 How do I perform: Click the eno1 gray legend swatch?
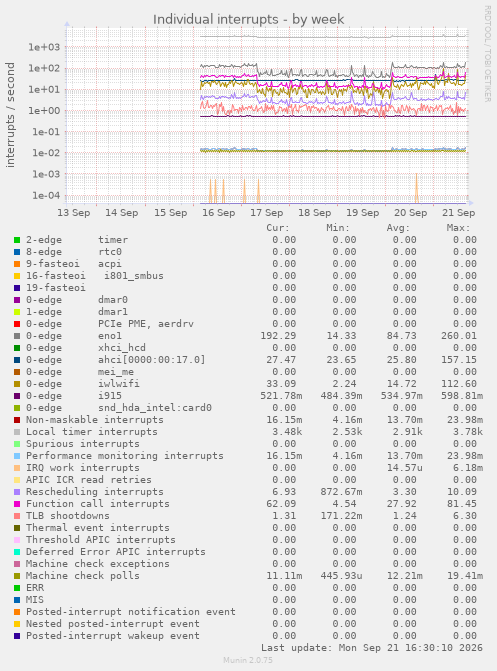(x=17, y=336)
